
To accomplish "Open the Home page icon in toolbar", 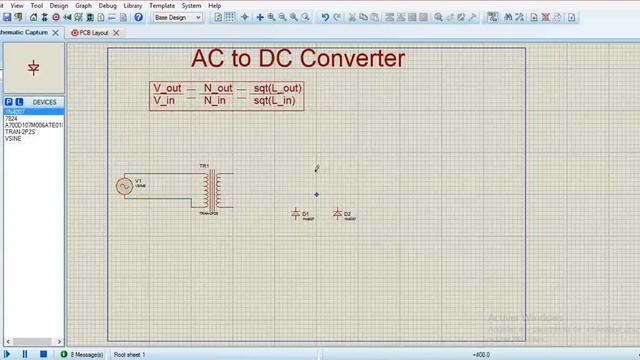I will [33, 17].
